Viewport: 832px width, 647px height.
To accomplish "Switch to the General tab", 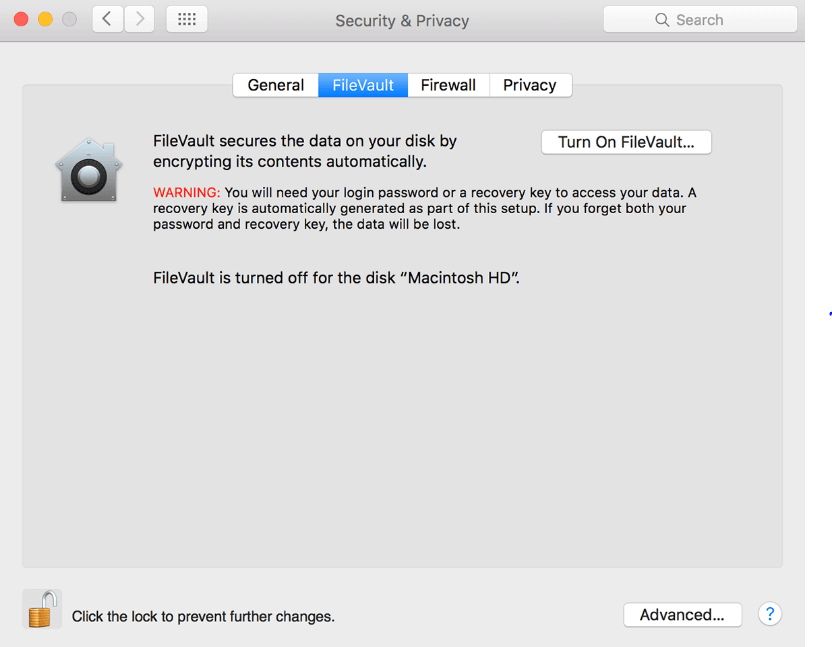I will pos(275,85).
